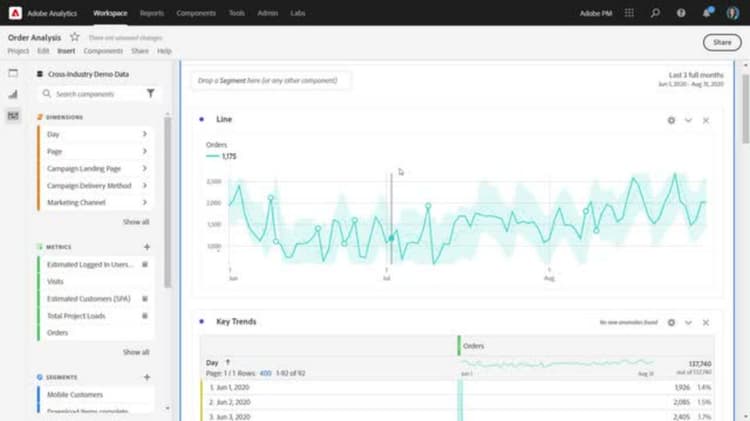
Task: Add a new metric with plus
Action: pos(147,247)
